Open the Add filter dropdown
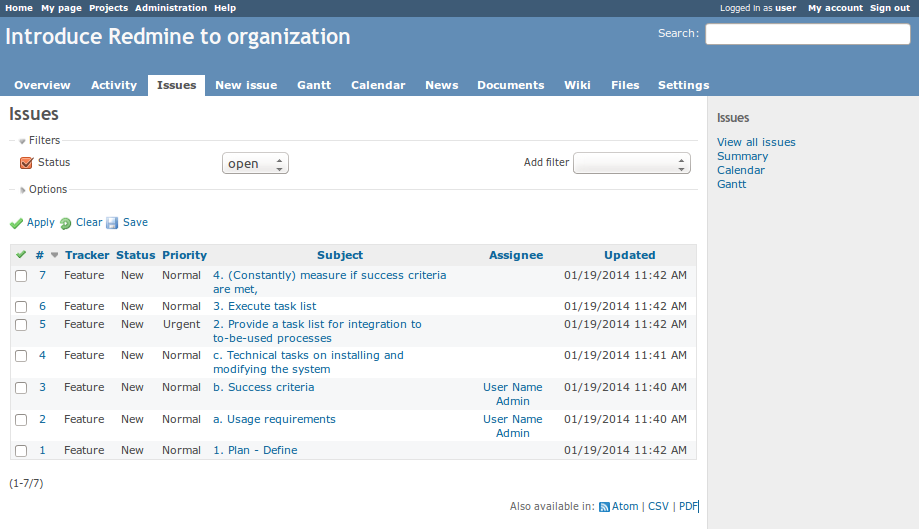921x529 pixels. click(631, 163)
